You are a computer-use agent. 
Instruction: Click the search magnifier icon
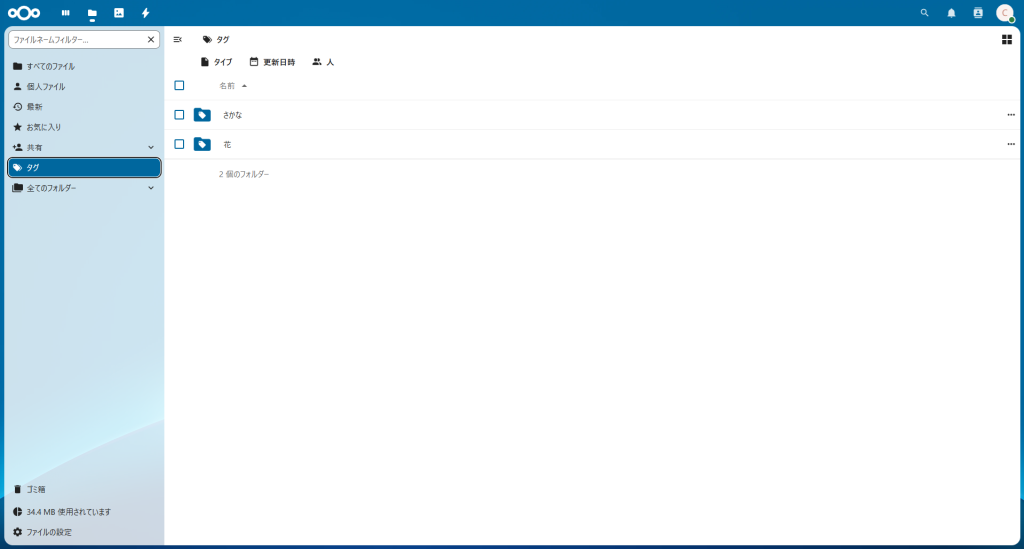(924, 13)
